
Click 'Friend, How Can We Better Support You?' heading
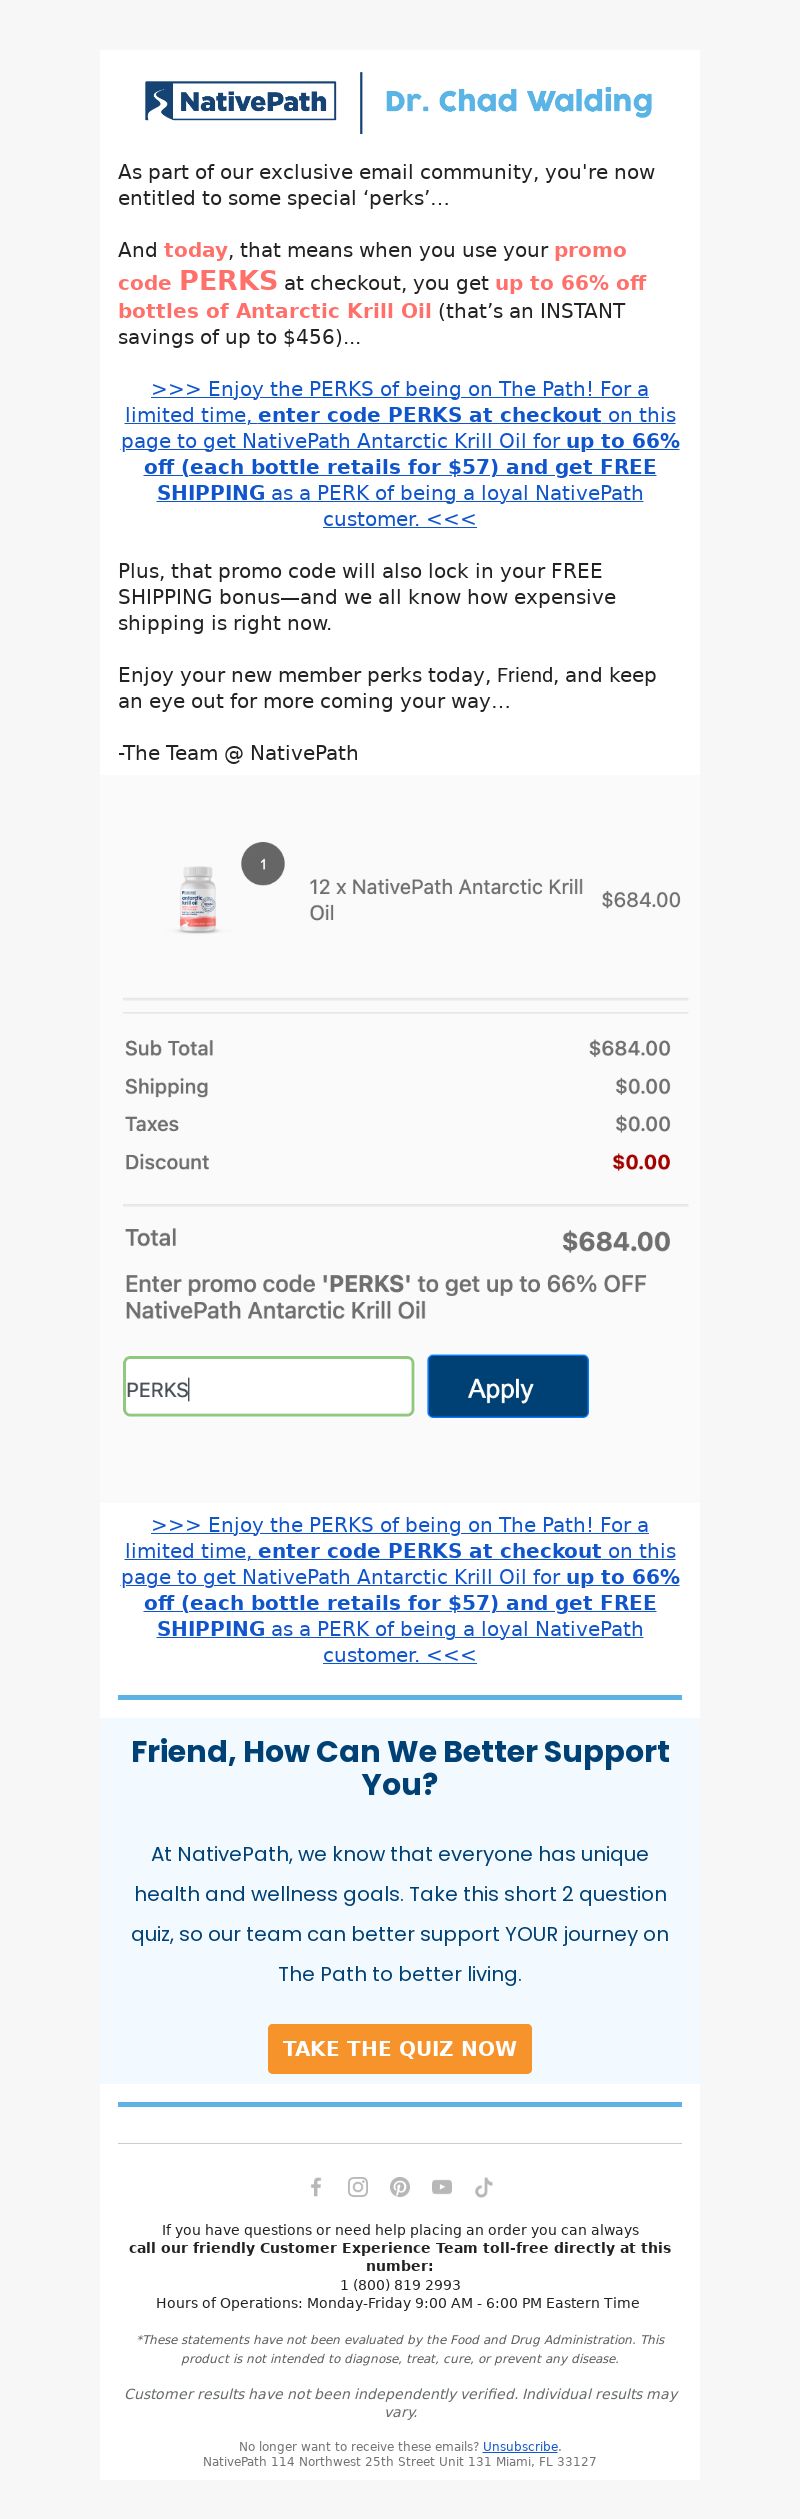400,1768
